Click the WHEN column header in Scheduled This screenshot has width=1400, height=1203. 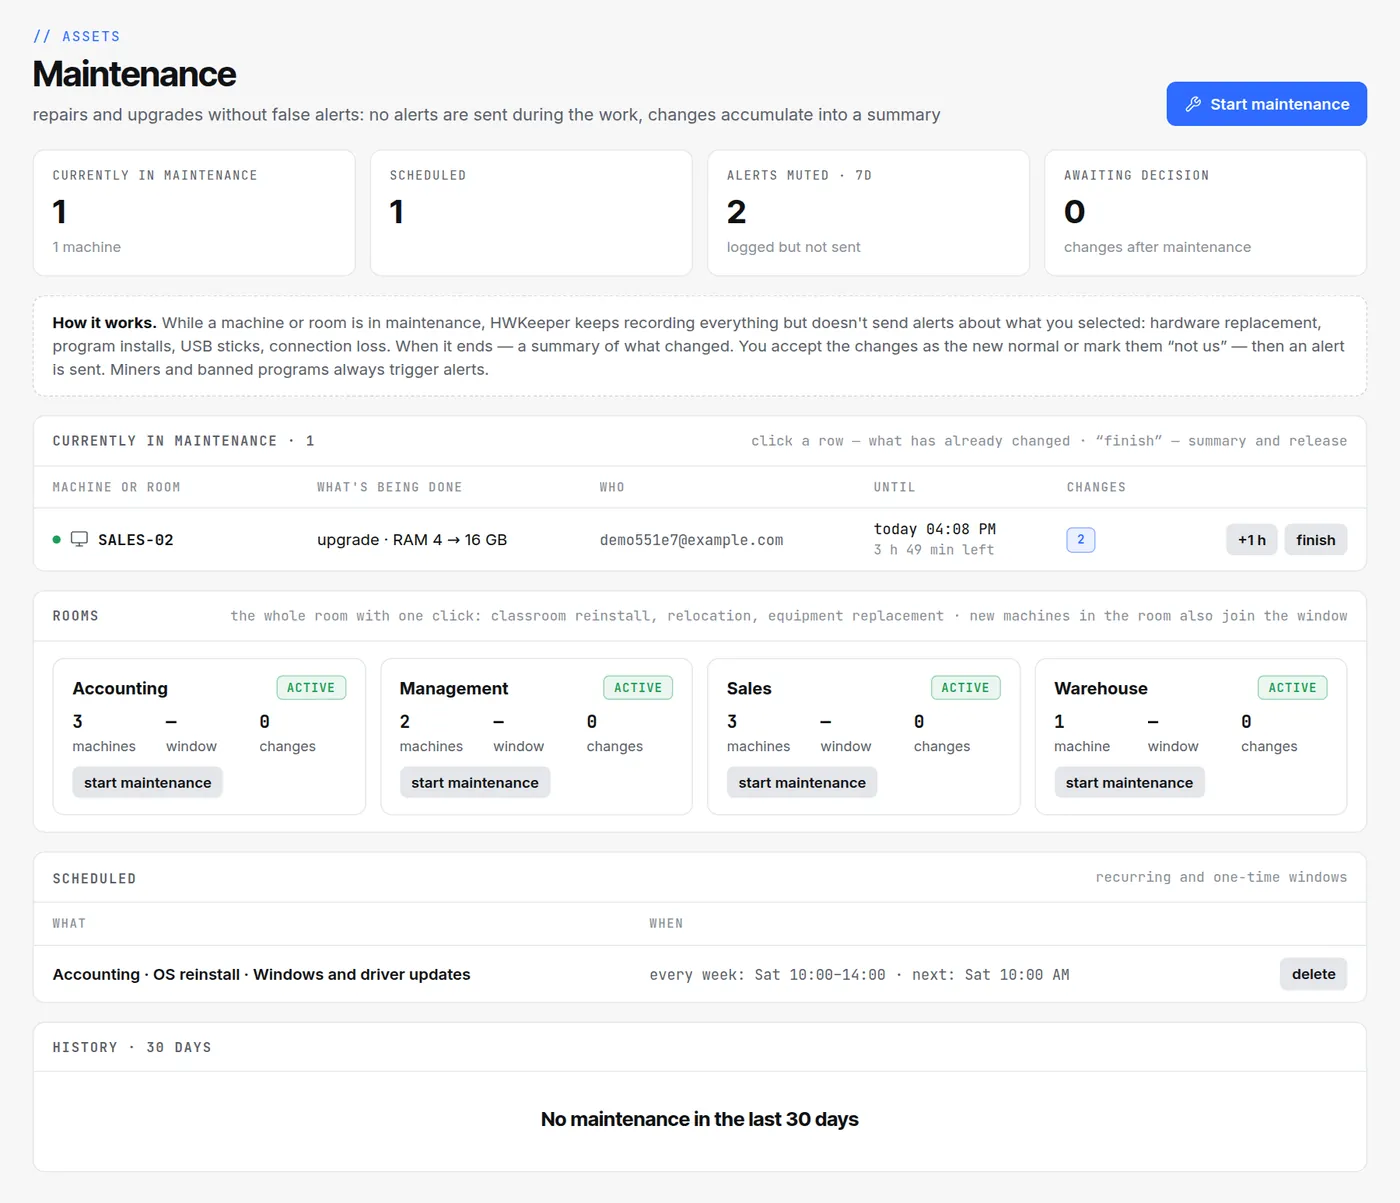pos(666,923)
